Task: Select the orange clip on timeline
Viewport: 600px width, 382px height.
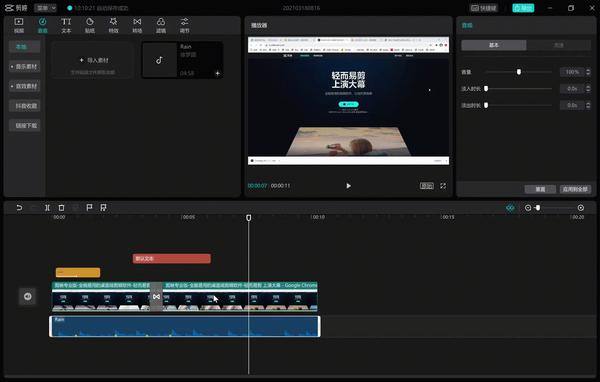Action: pyautogui.click(x=78, y=273)
